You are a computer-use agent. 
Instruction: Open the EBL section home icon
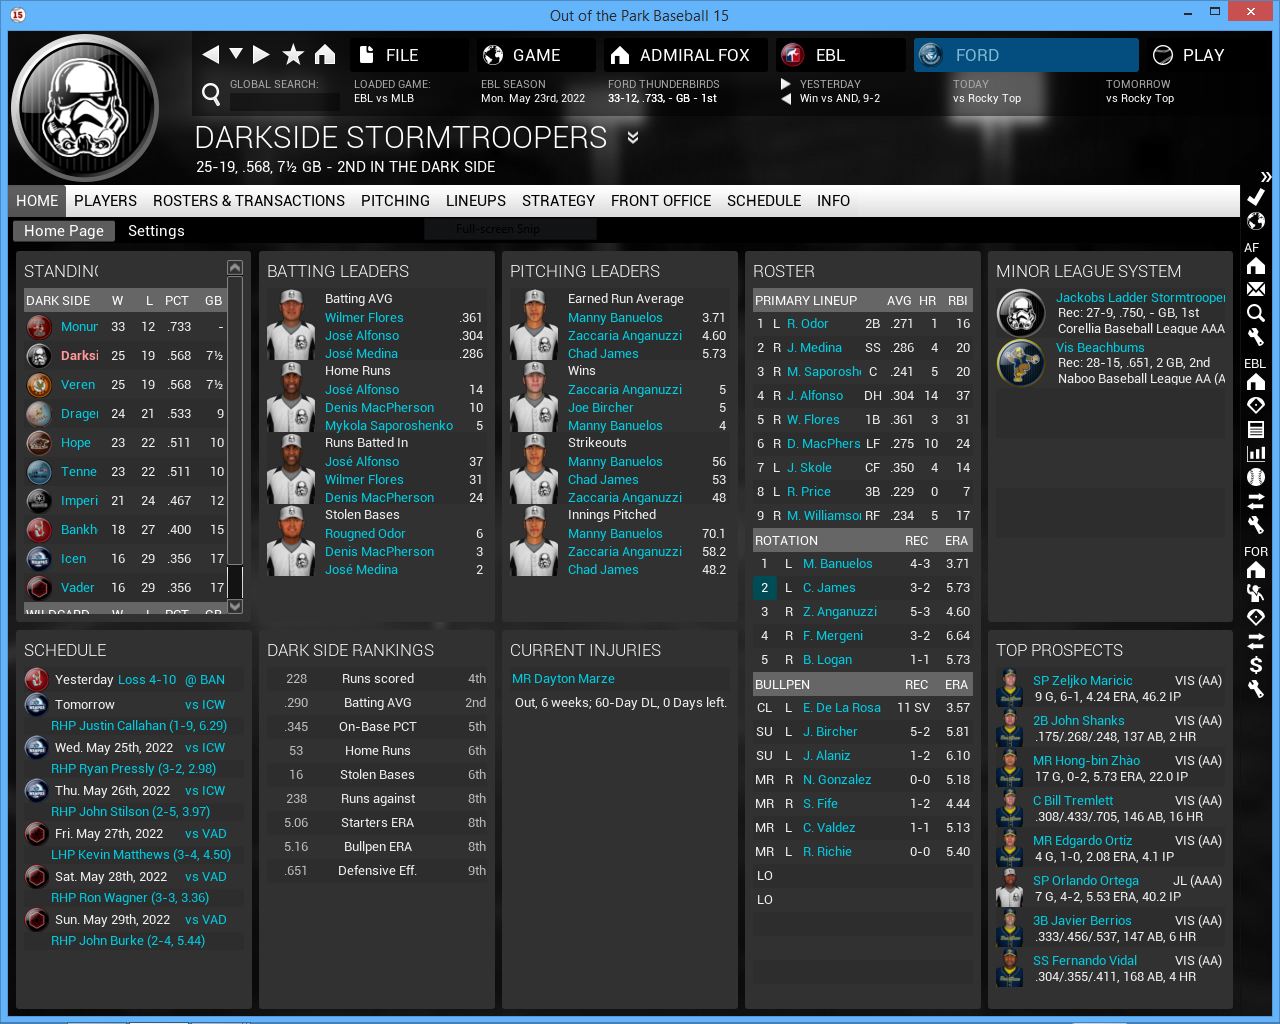(x=1256, y=382)
